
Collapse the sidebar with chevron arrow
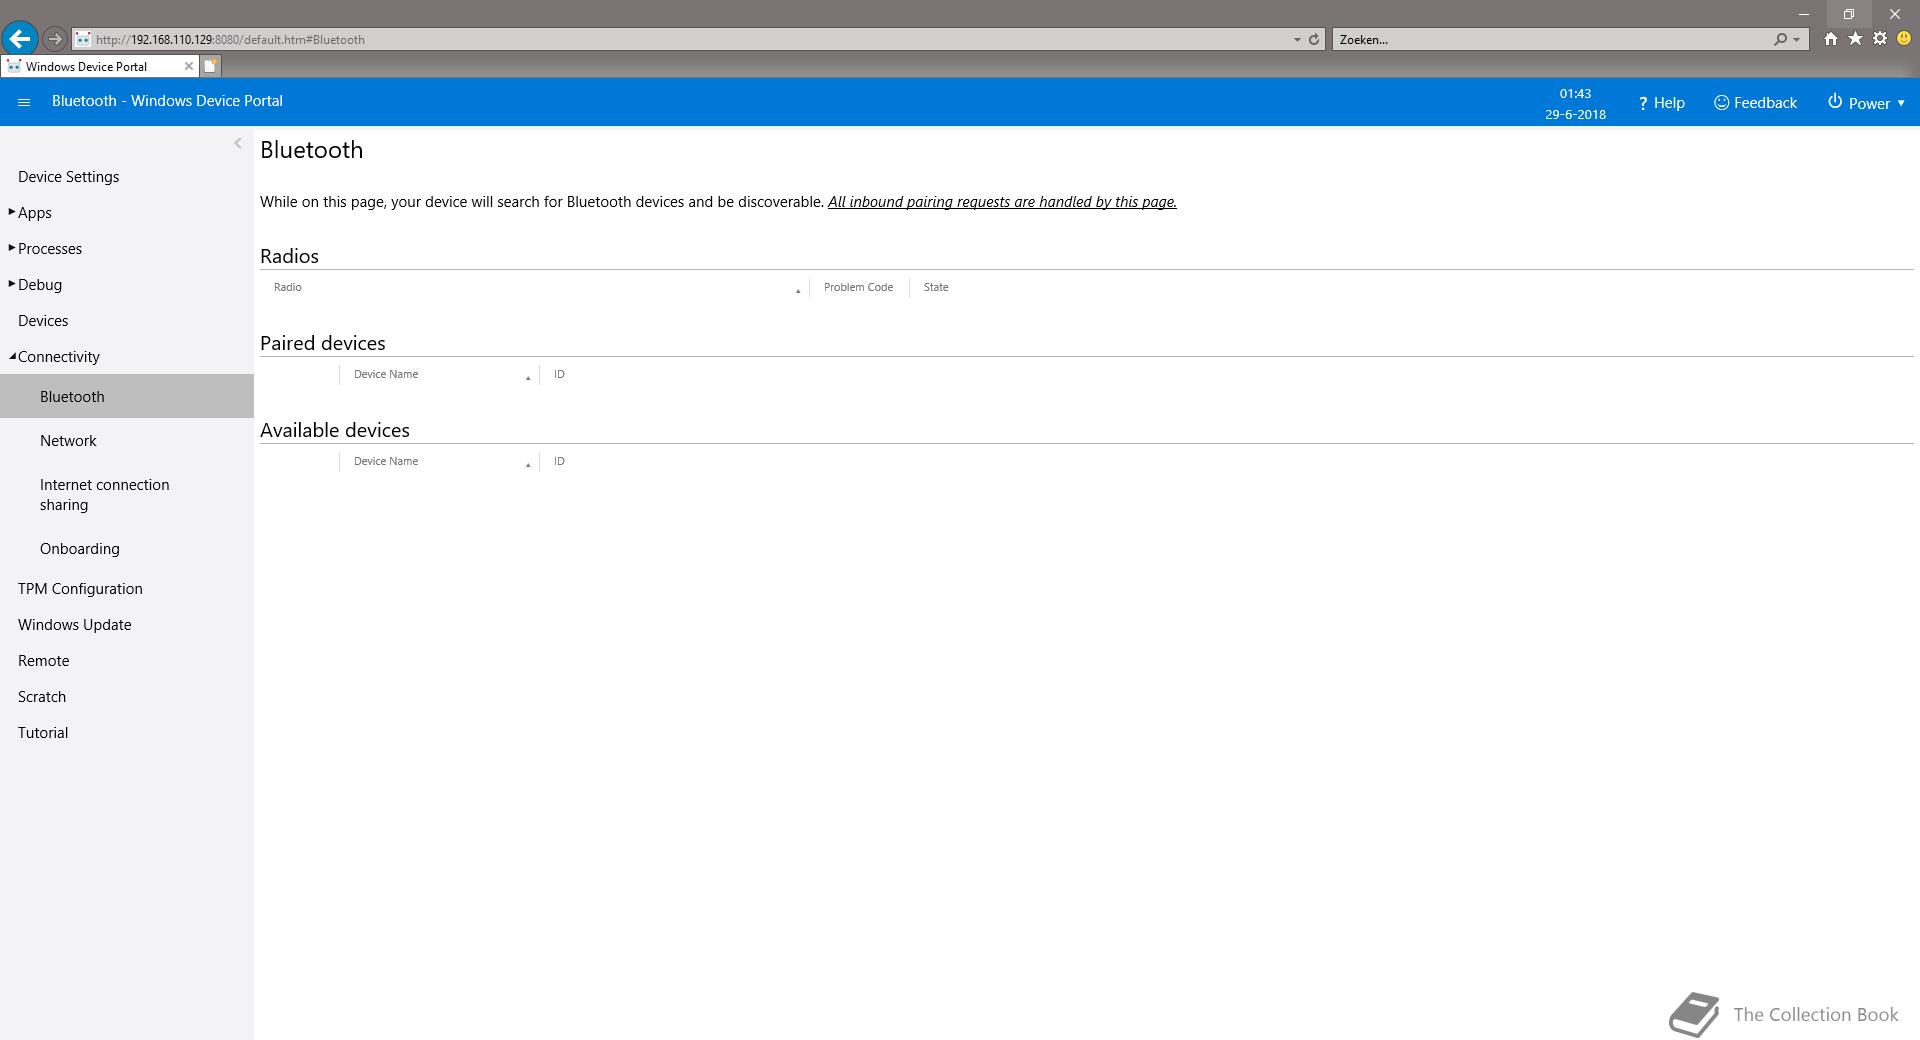[238, 143]
